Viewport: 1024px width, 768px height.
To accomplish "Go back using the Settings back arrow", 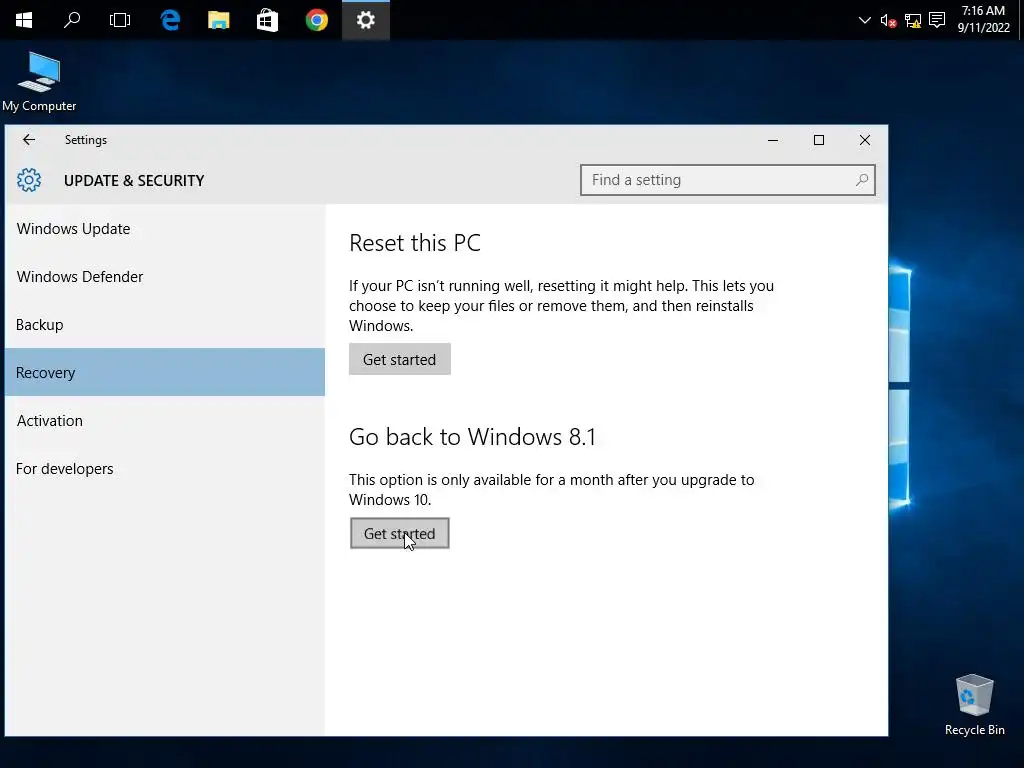I will click(x=29, y=140).
